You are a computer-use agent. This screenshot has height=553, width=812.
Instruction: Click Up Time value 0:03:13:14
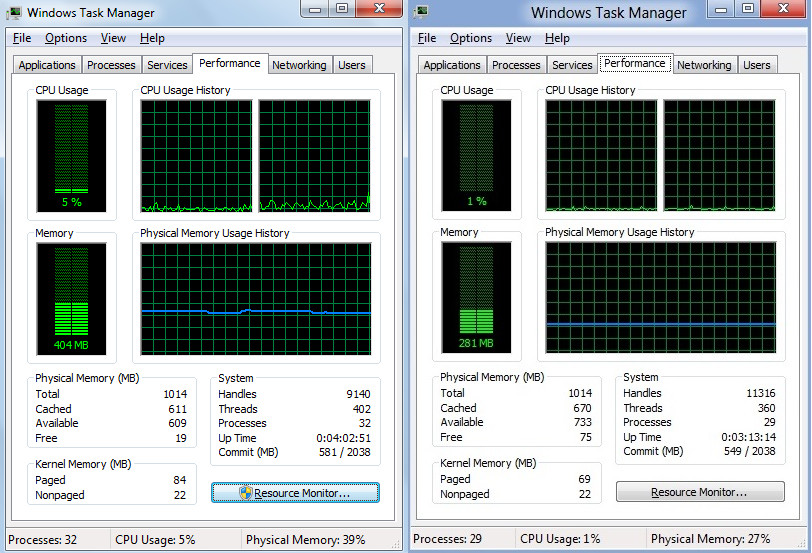point(749,437)
